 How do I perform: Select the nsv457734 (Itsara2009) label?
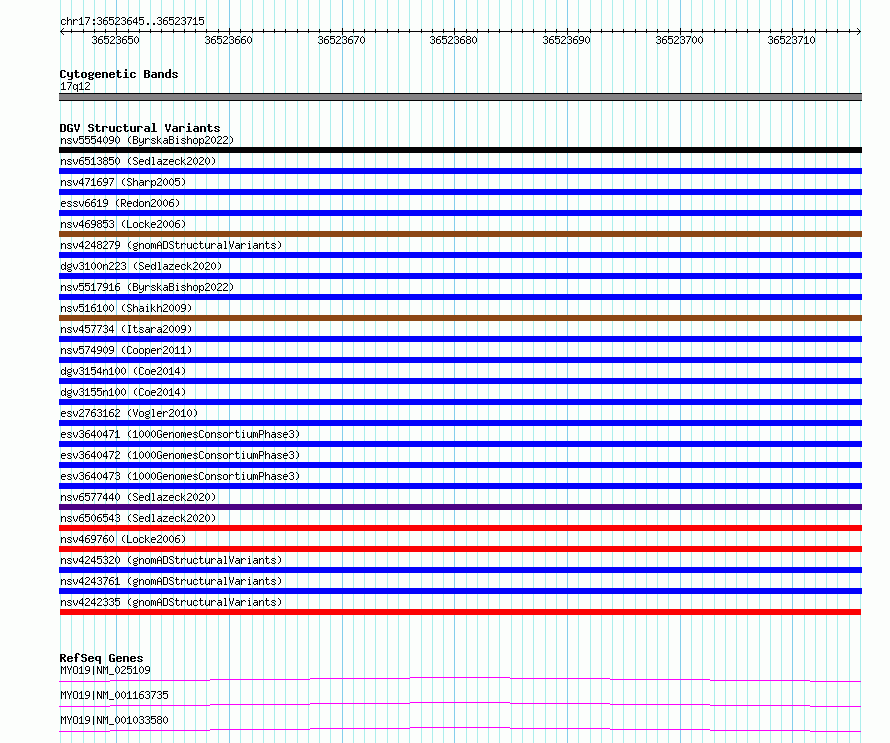point(126,329)
